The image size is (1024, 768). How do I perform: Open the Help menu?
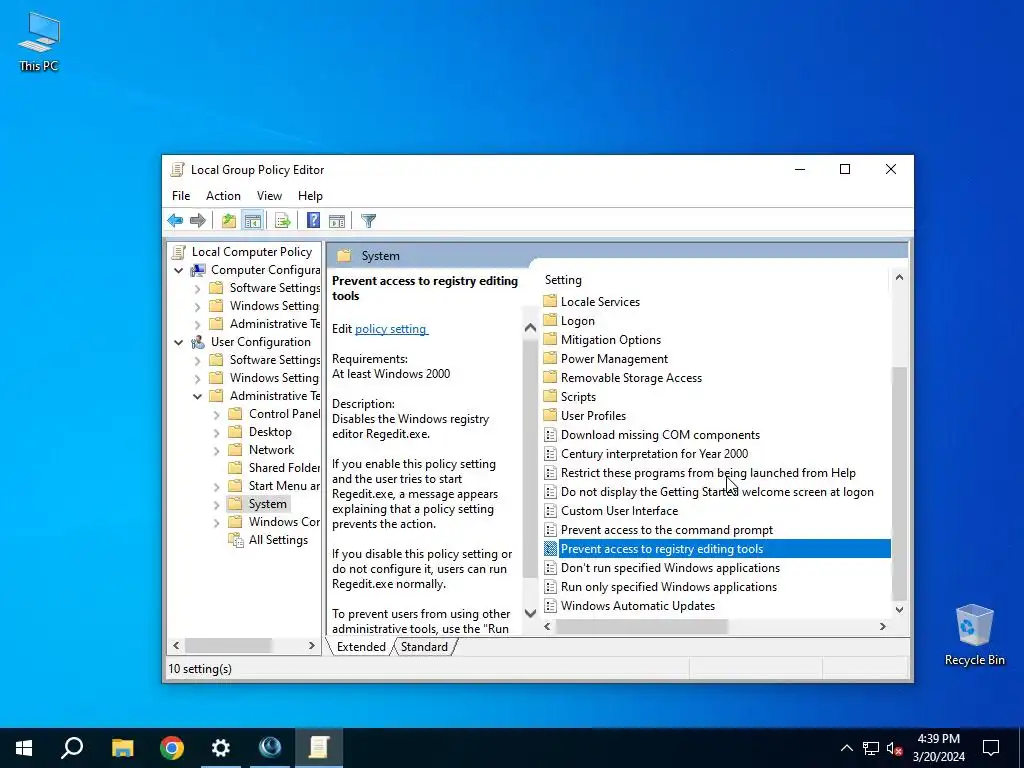[x=310, y=196]
